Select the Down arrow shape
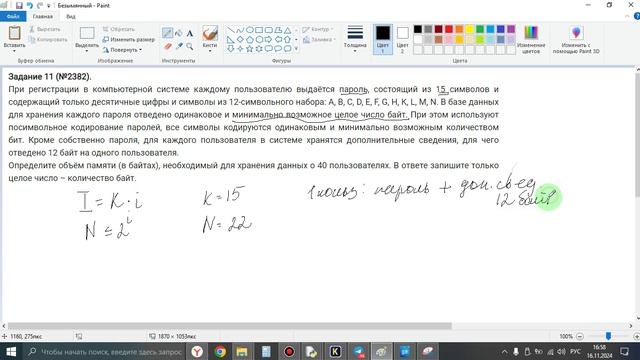The width and height of the screenshot is (640, 360). tap(231, 49)
